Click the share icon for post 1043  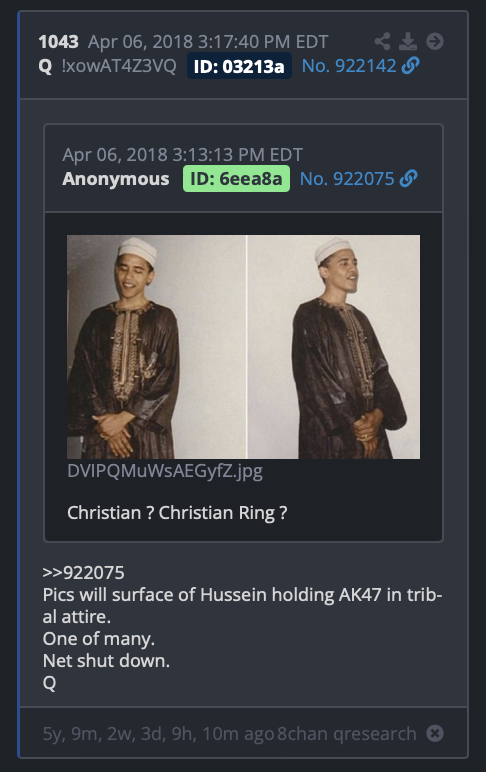[382, 41]
